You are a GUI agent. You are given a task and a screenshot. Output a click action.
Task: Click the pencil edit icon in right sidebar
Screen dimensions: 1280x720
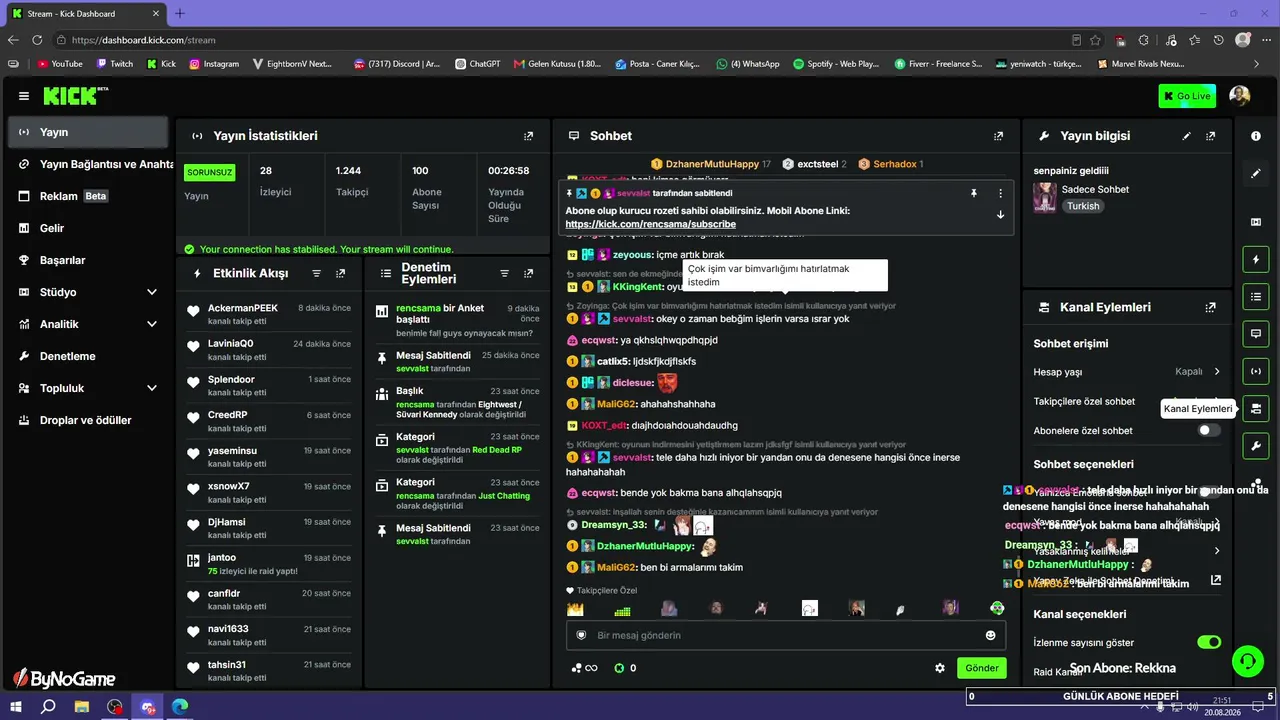tap(1256, 174)
